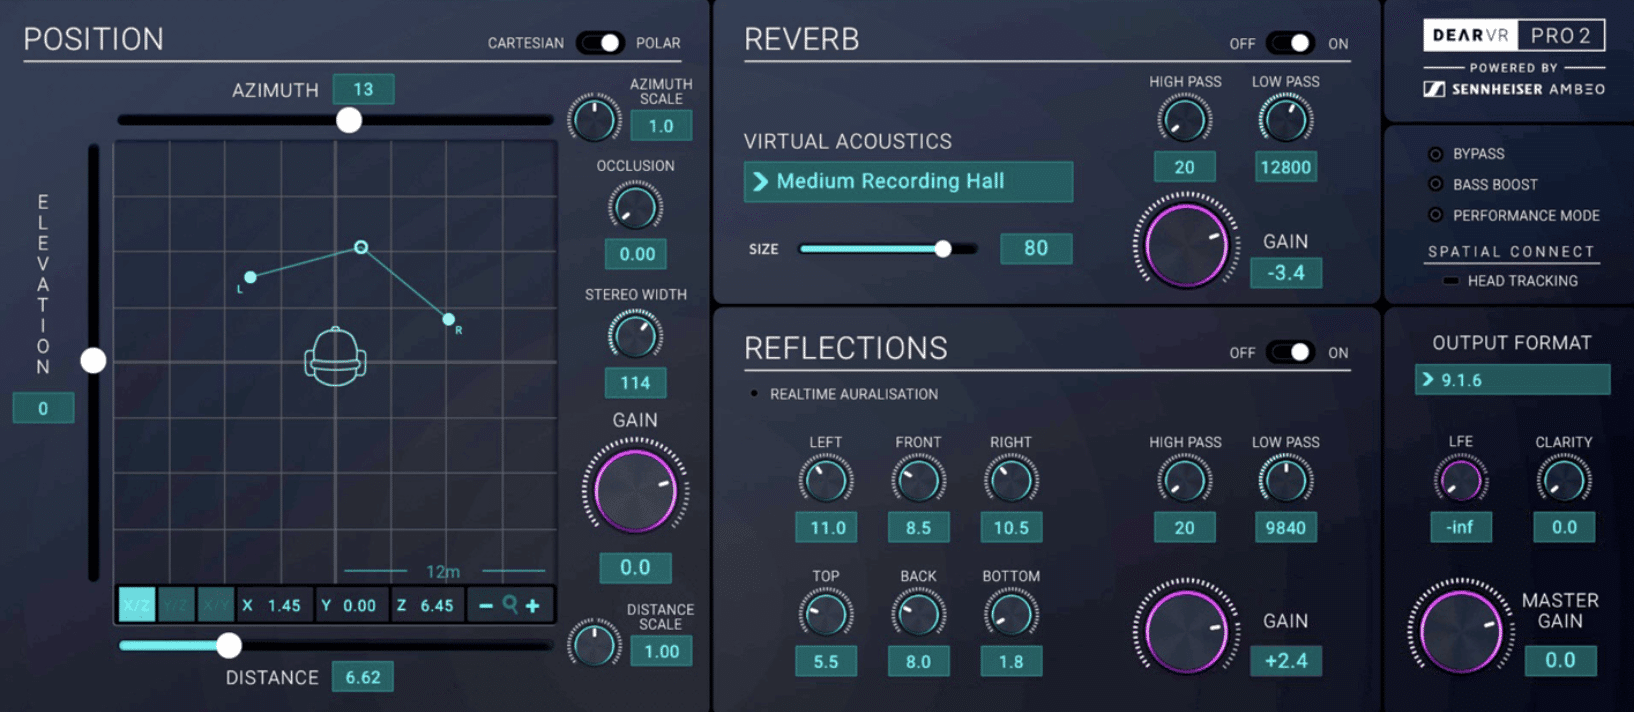
Task: Click the Reverb High Pass knob
Action: (1185, 119)
